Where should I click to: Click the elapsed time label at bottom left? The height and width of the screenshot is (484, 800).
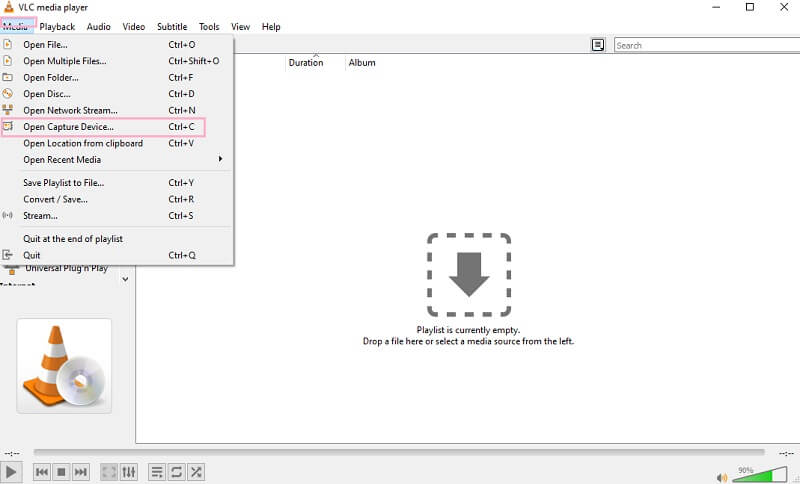point(12,453)
